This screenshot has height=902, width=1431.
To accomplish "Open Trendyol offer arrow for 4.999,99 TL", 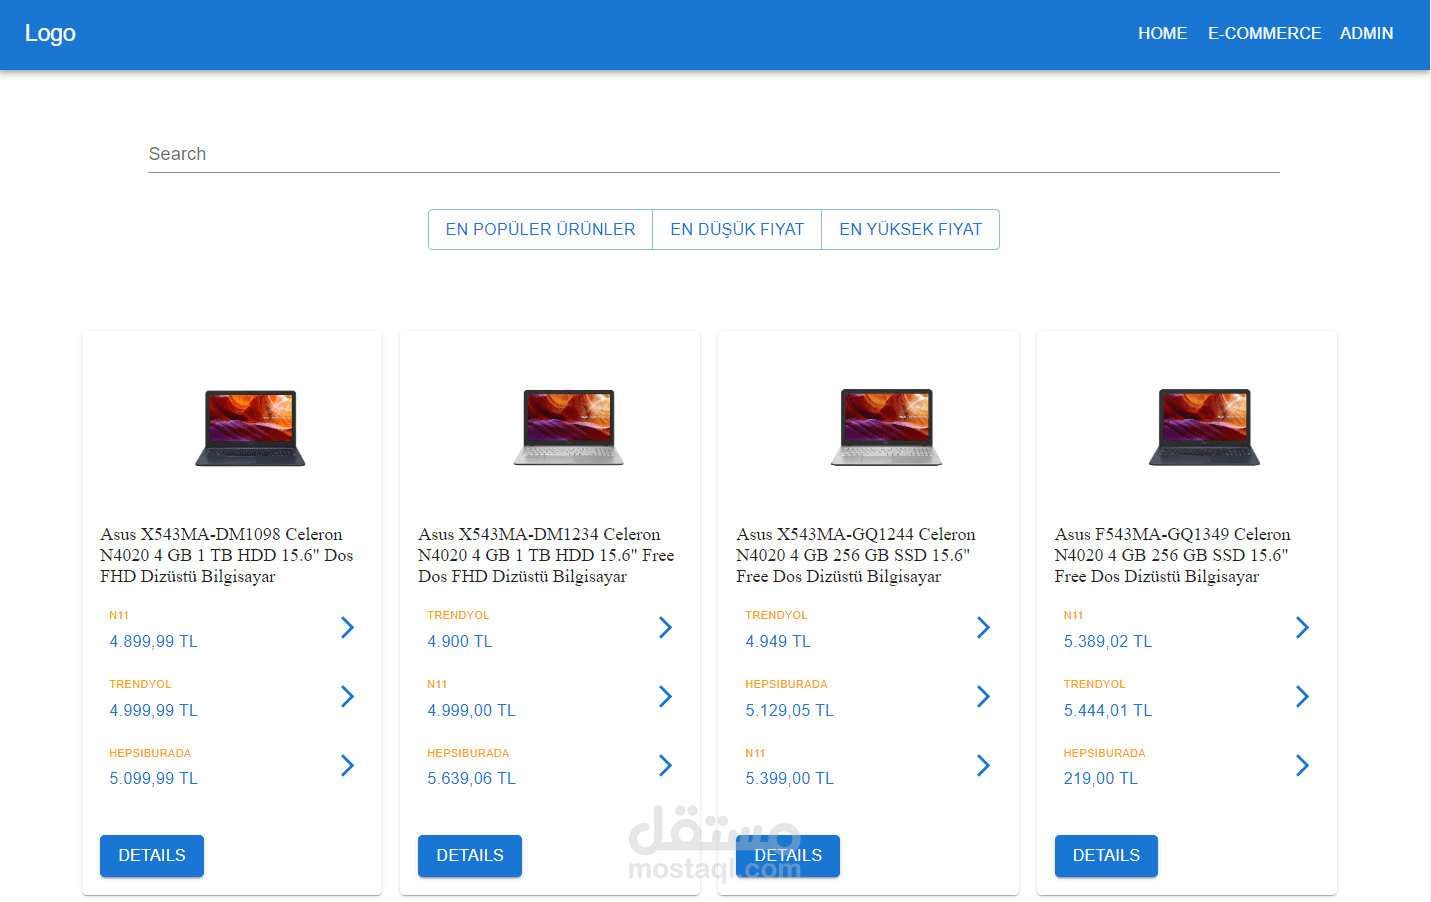I will [347, 697].
